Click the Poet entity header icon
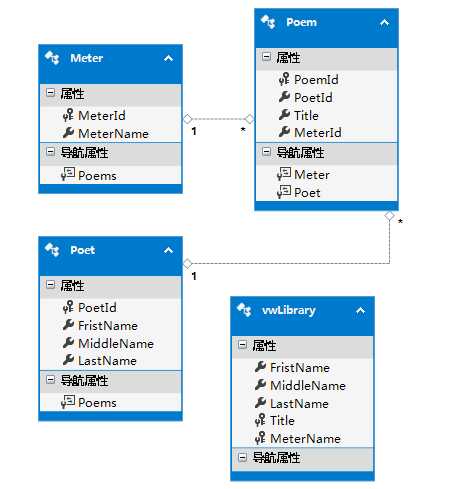The width and height of the screenshot is (450, 489). click(52, 250)
